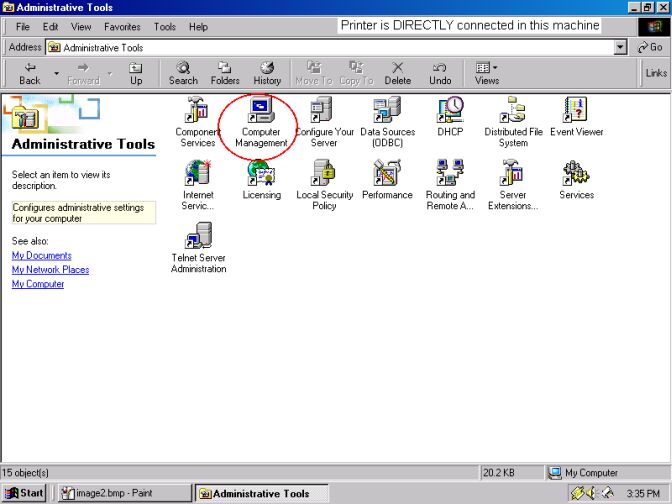This screenshot has height=504, width=672.
Task: Switch to image2.bmp - Paint taskbar item
Action: click(x=121, y=493)
